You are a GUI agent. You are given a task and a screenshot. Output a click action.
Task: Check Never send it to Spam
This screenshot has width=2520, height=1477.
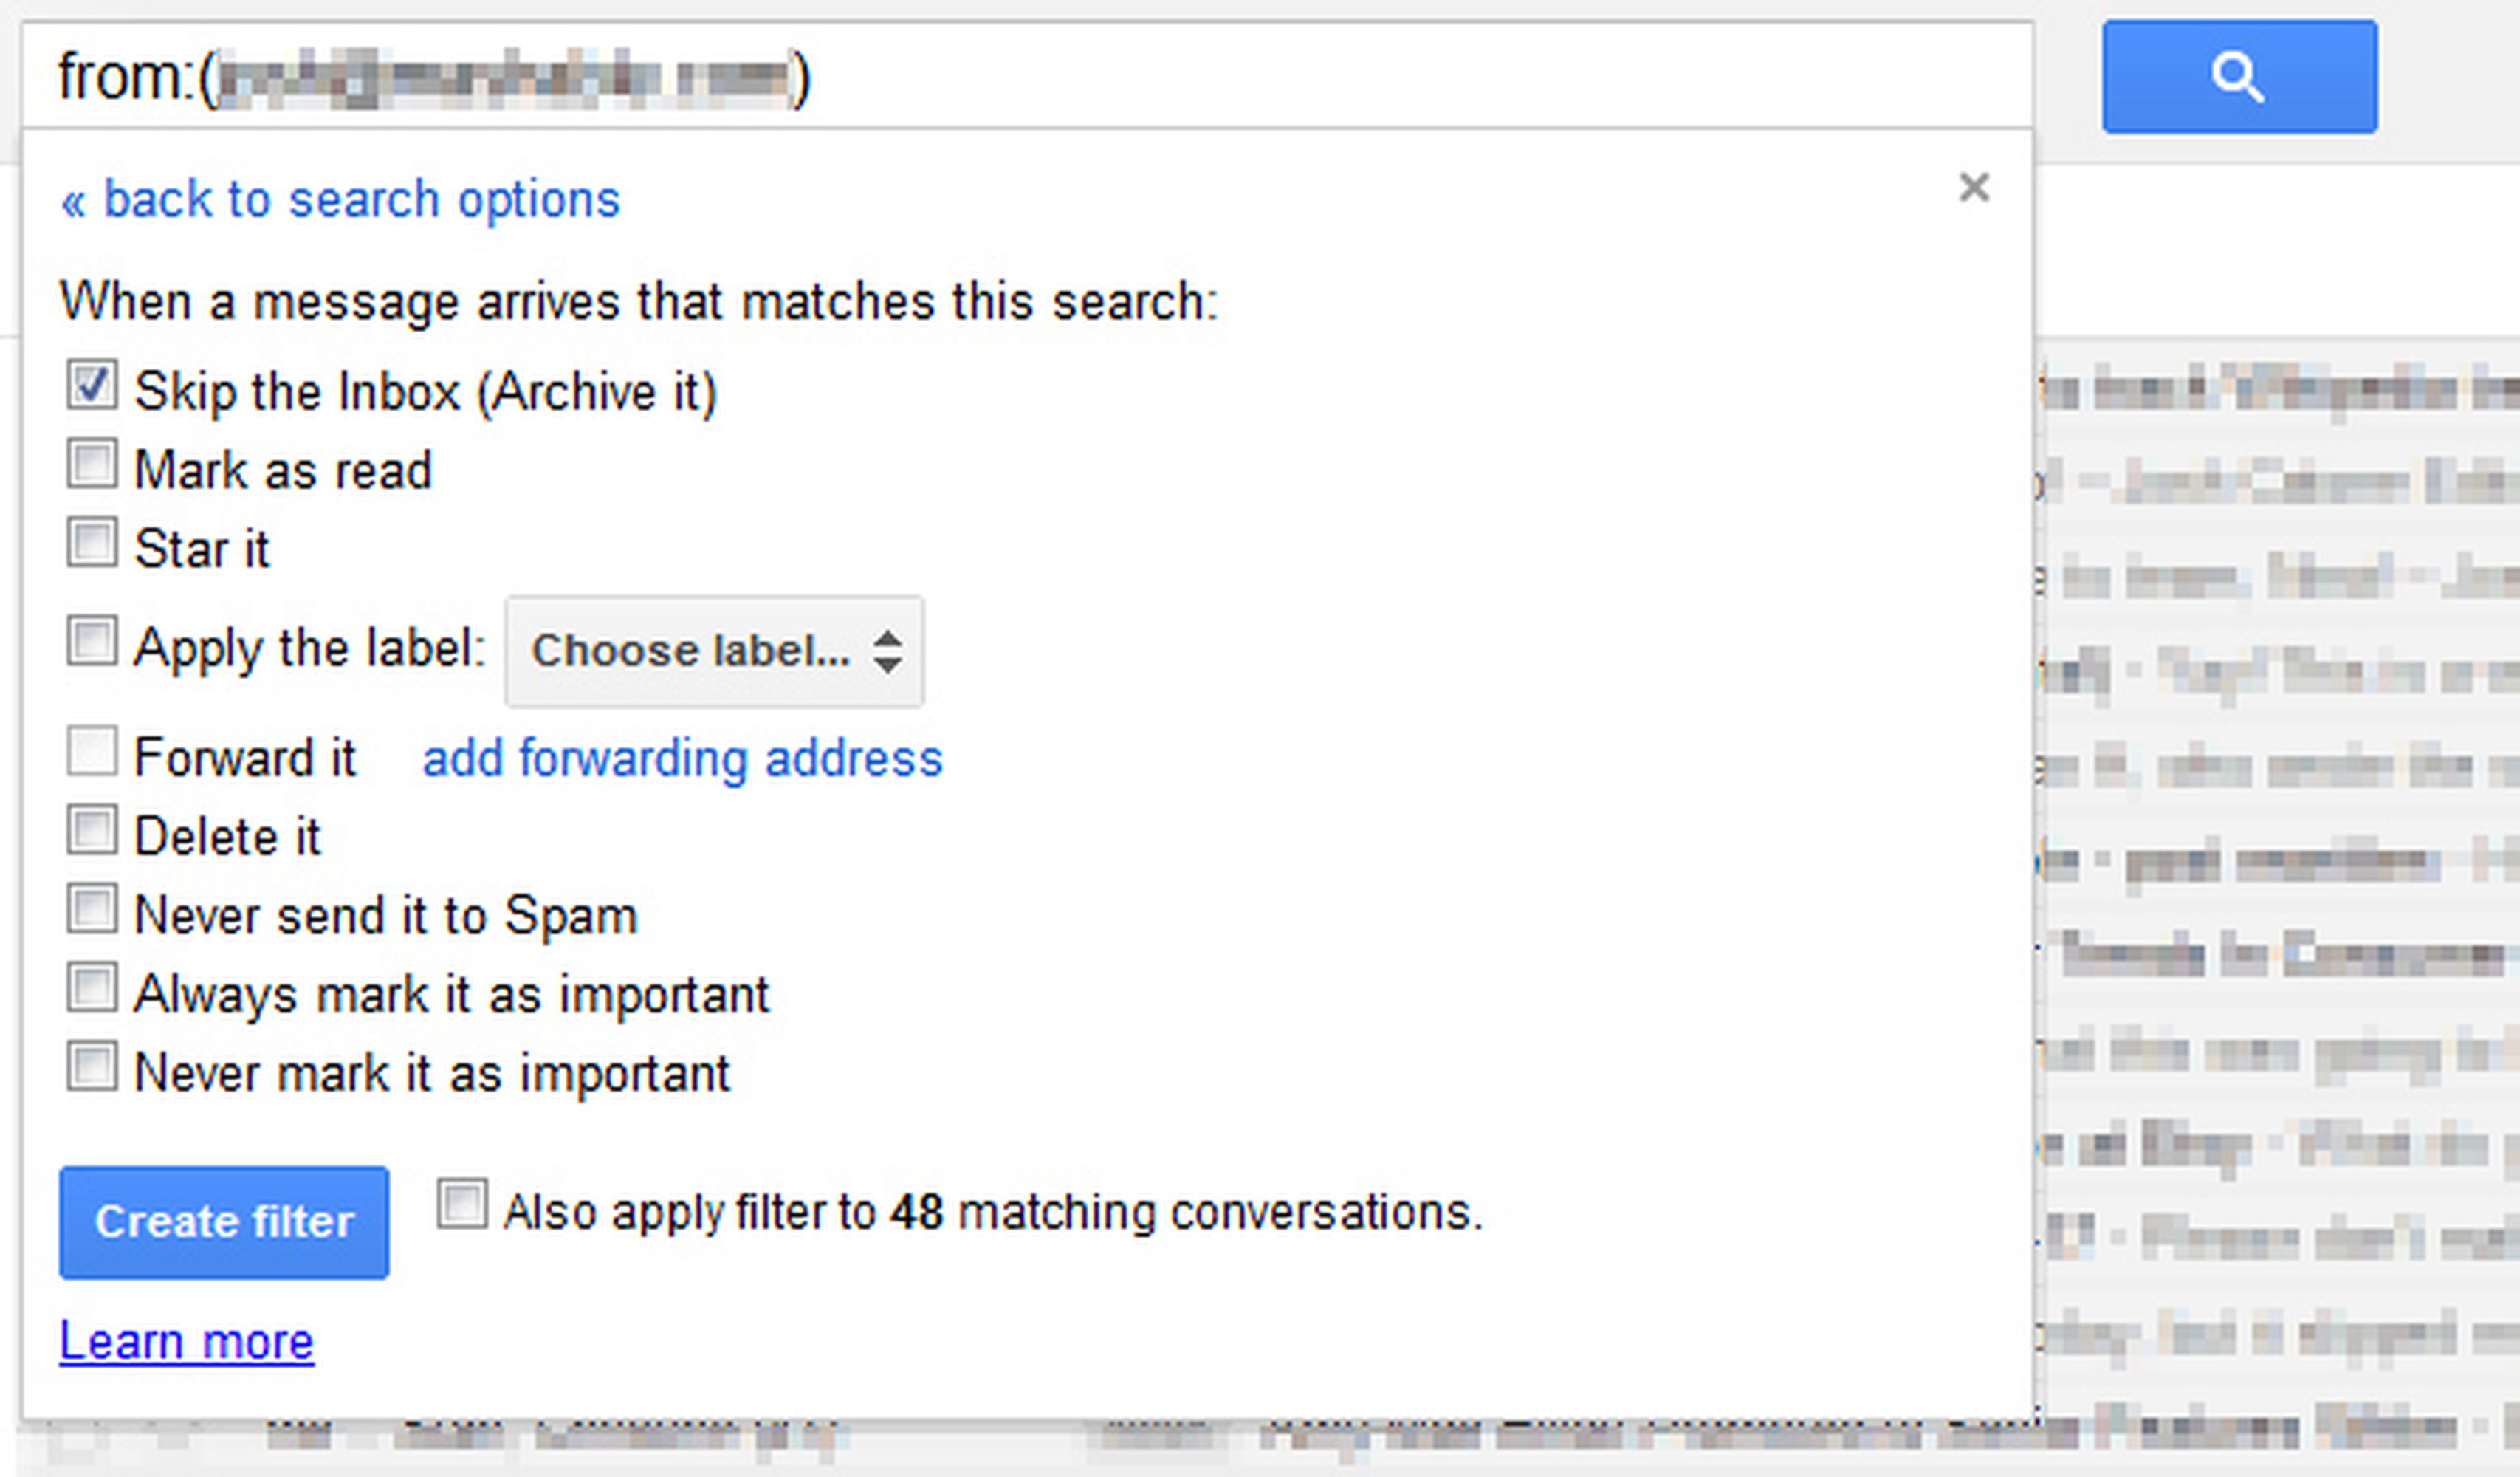(x=93, y=908)
